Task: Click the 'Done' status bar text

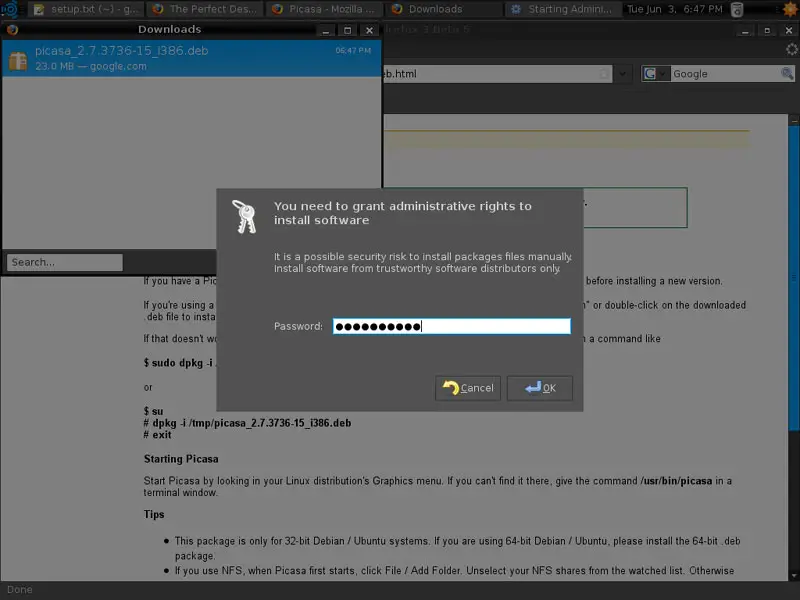Action: pos(20,590)
